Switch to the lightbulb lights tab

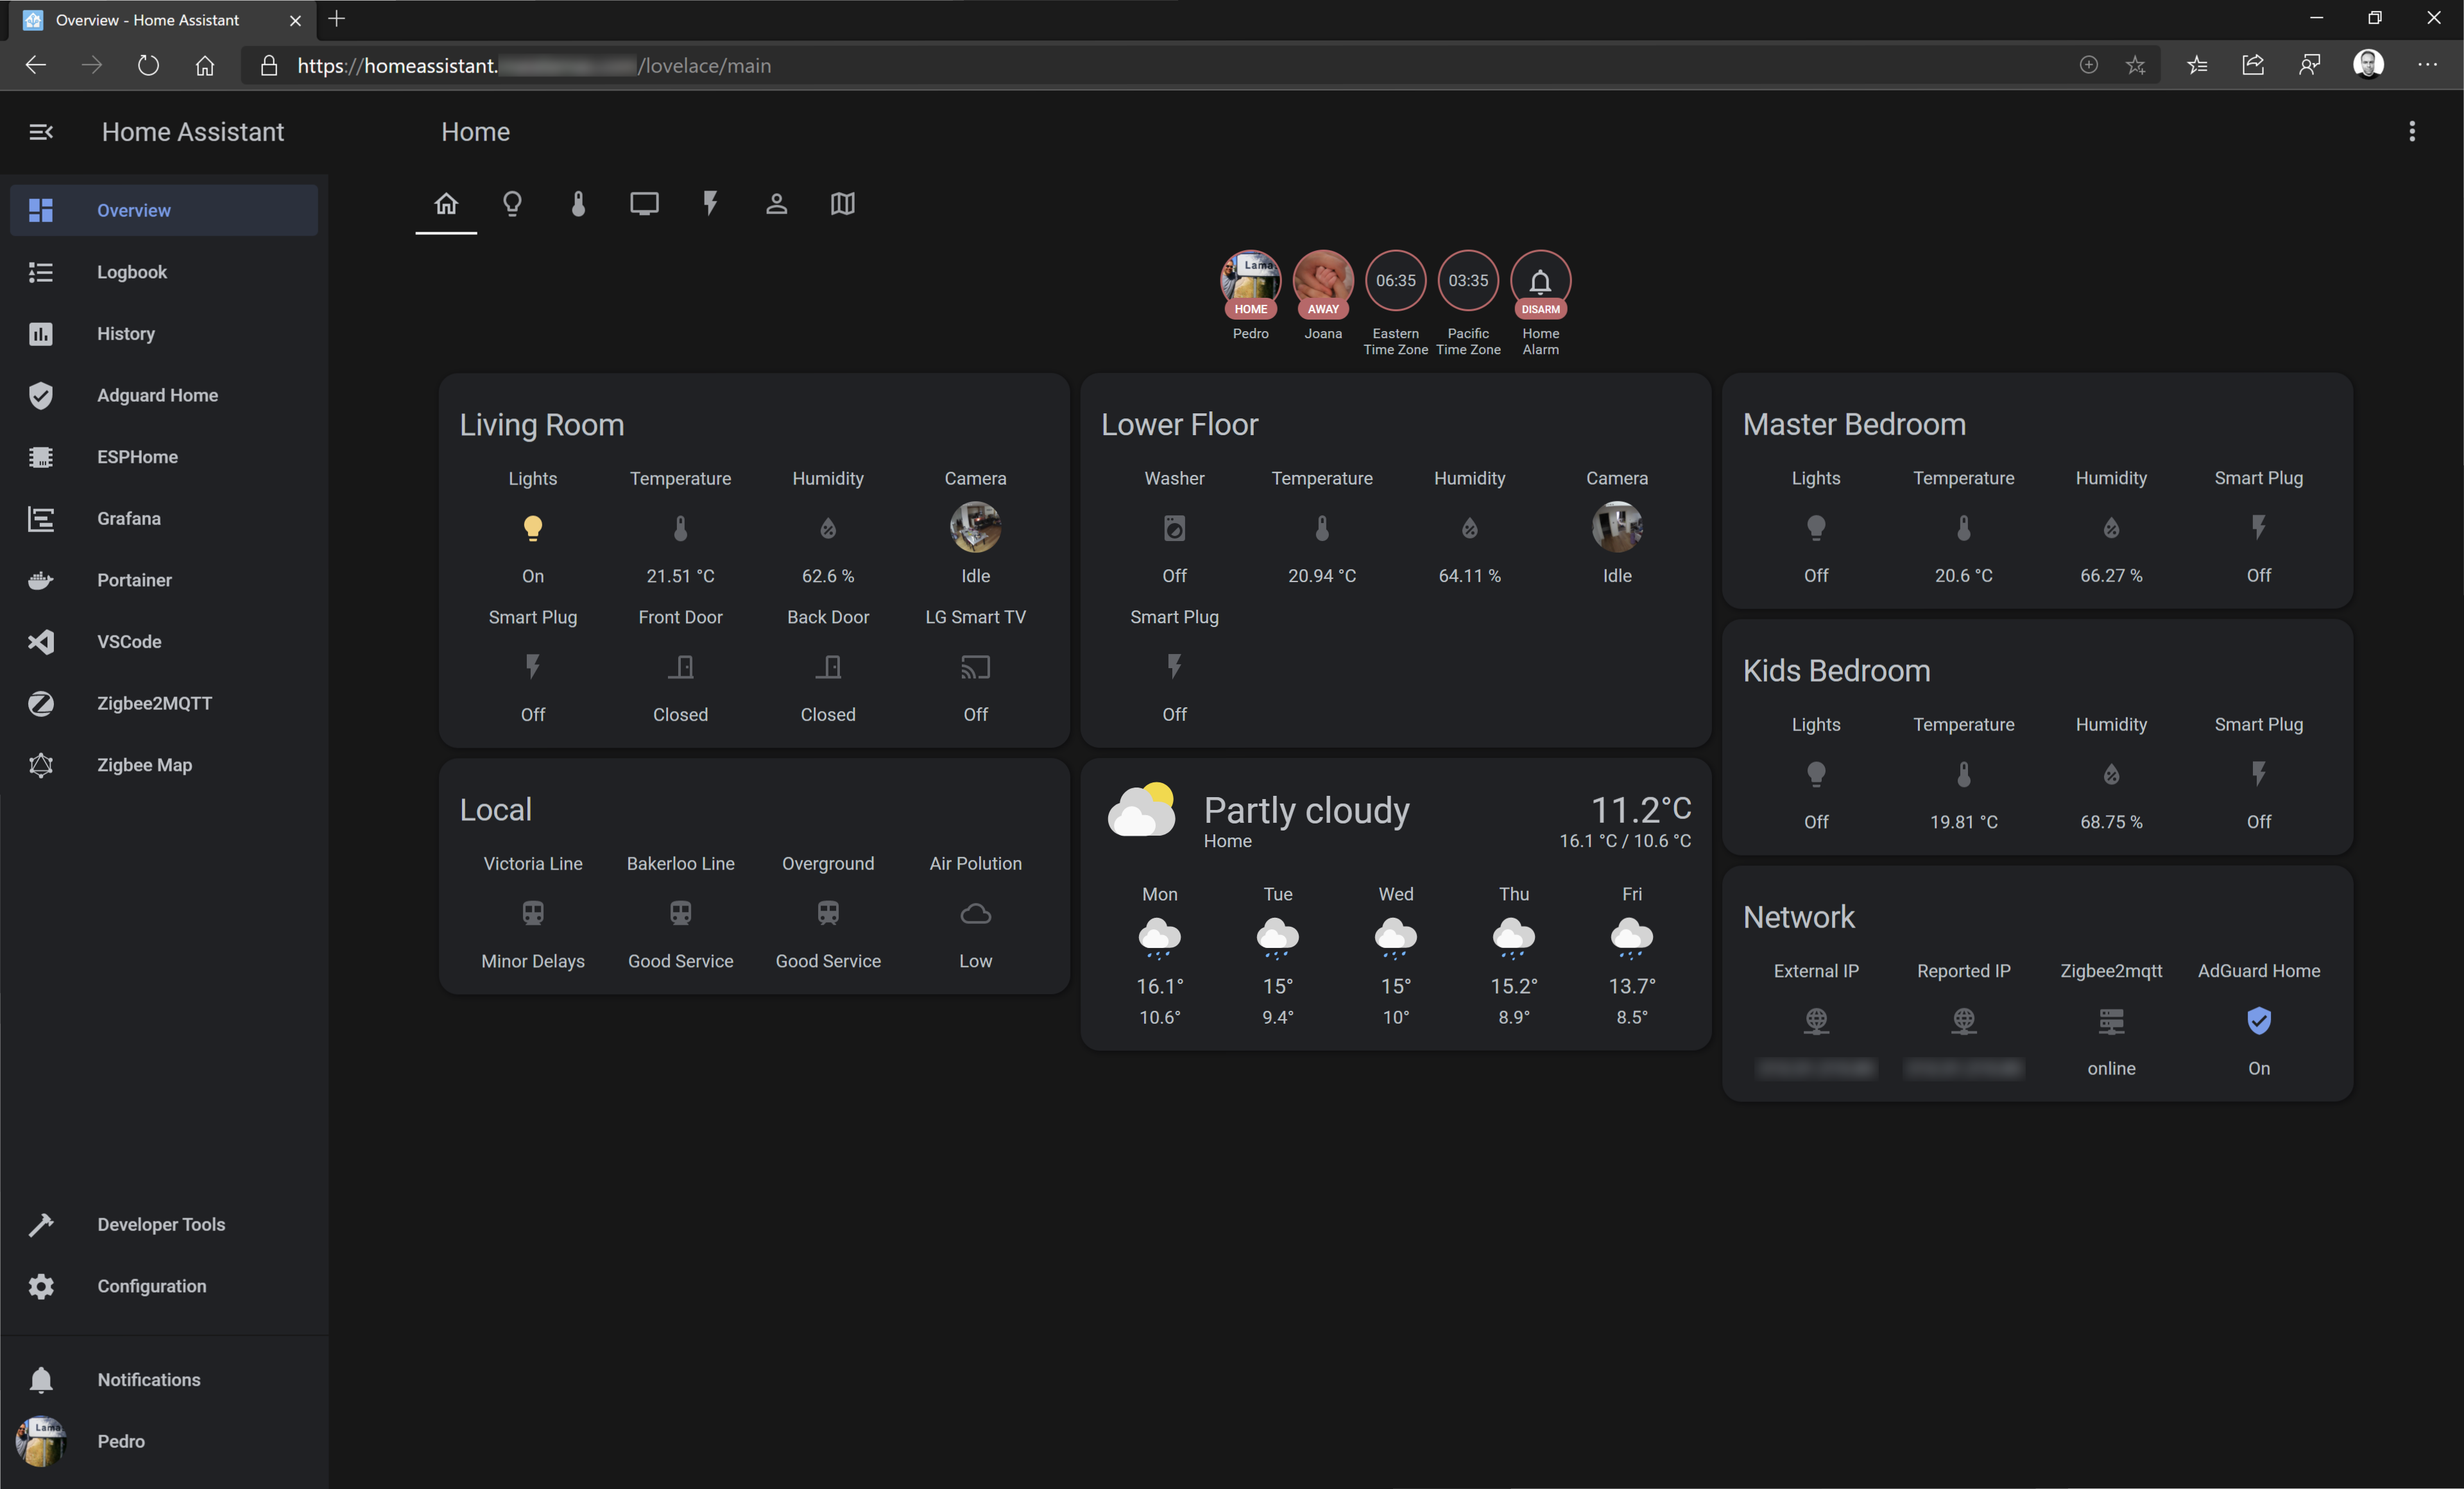tap(512, 204)
